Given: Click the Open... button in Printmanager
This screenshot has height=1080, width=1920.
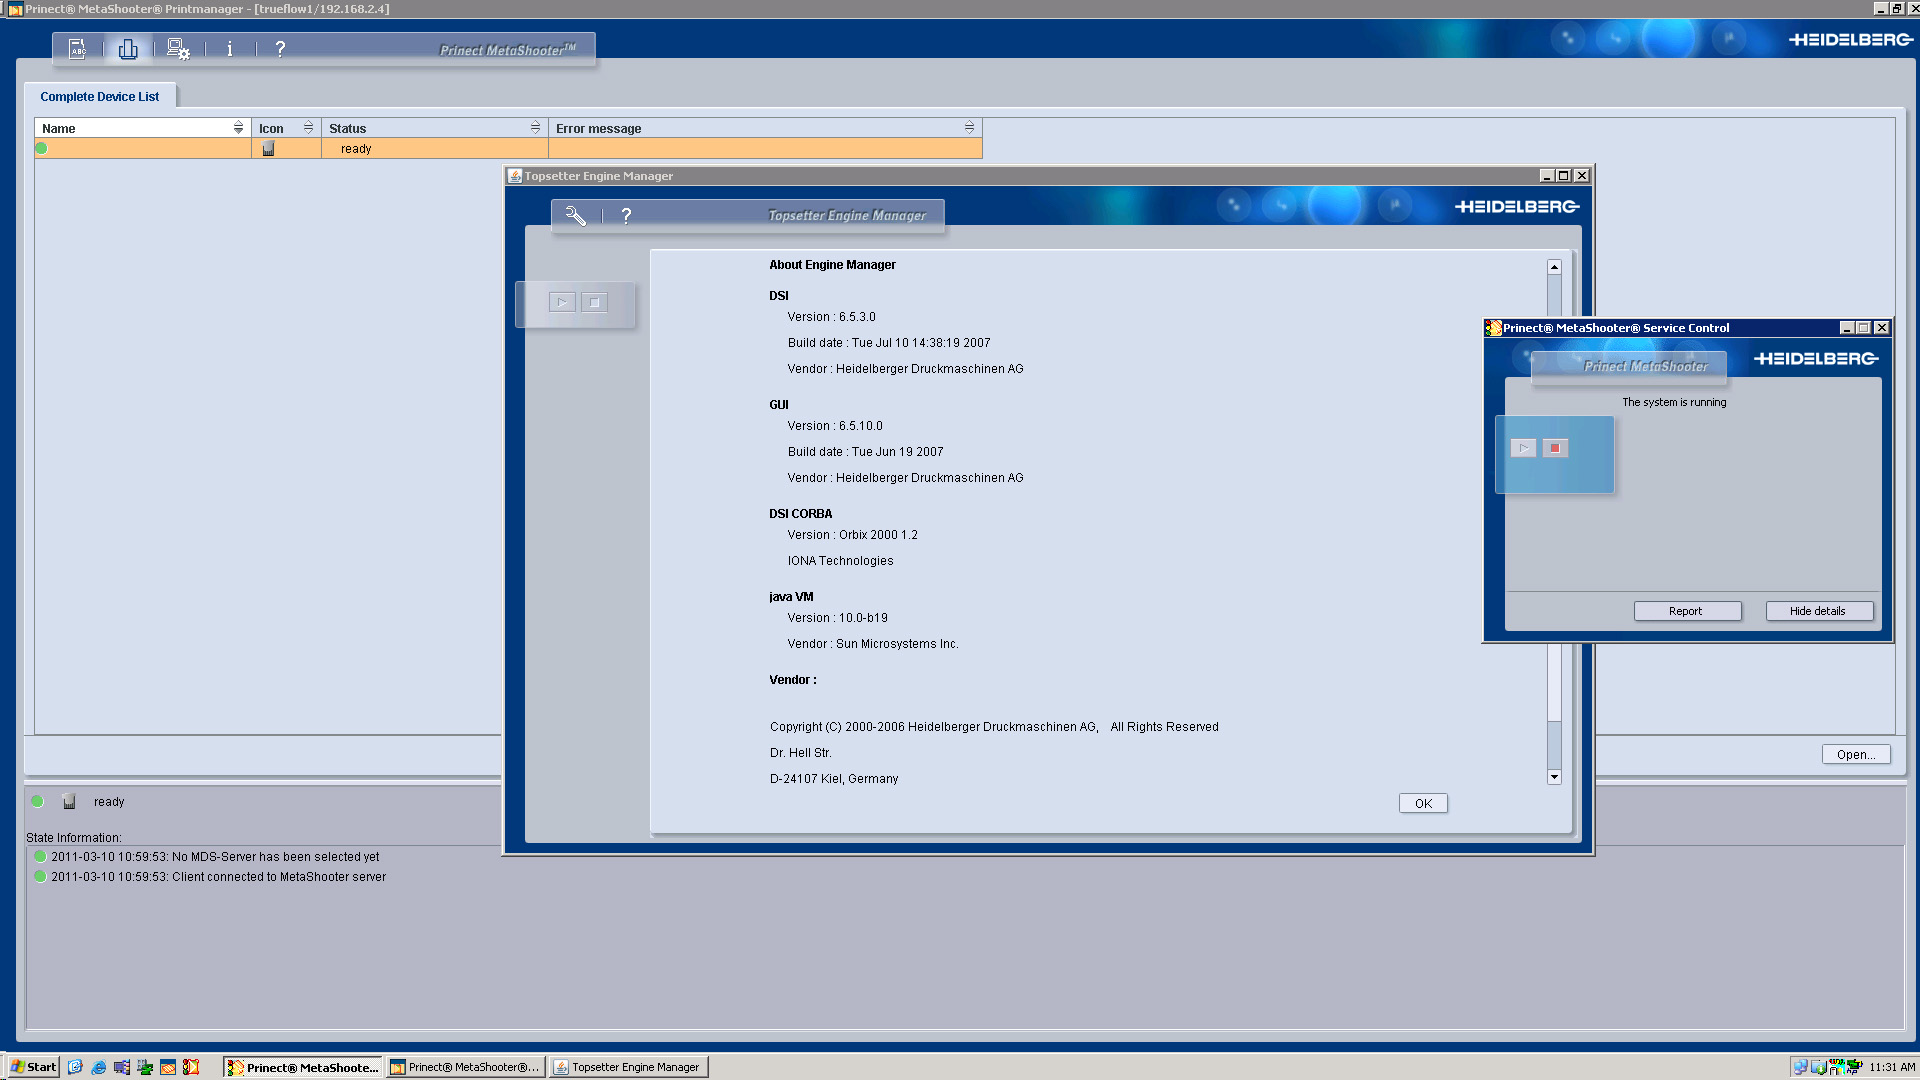Looking at the screenshot, I should pos(1856,754).
